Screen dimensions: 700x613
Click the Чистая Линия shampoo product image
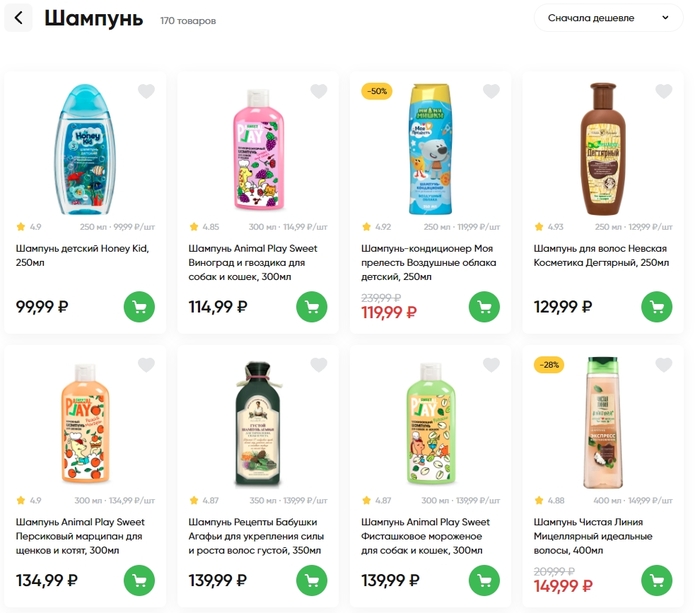pyautogui.click(x=602, y=423)
